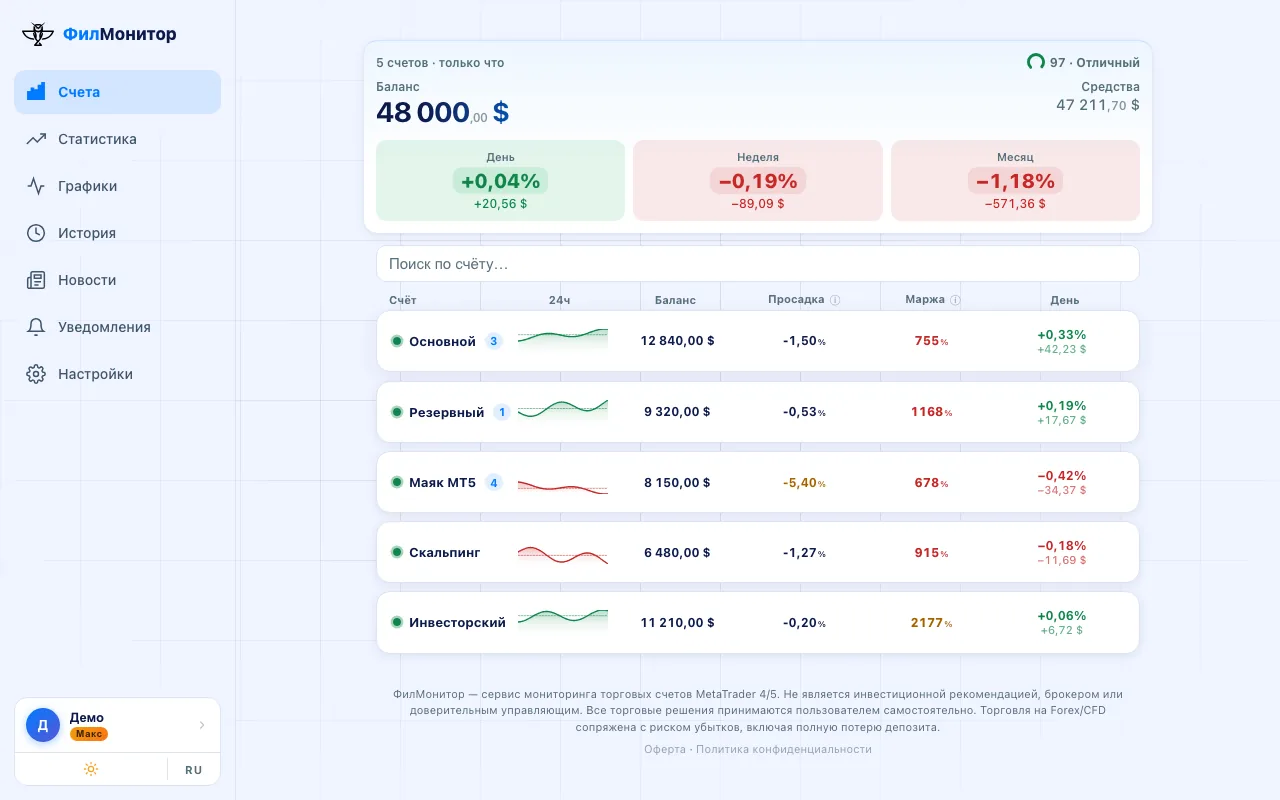Viewport: 1280px width, 800px height.
Task: Click the Просадка info icon
Action: 835,300
